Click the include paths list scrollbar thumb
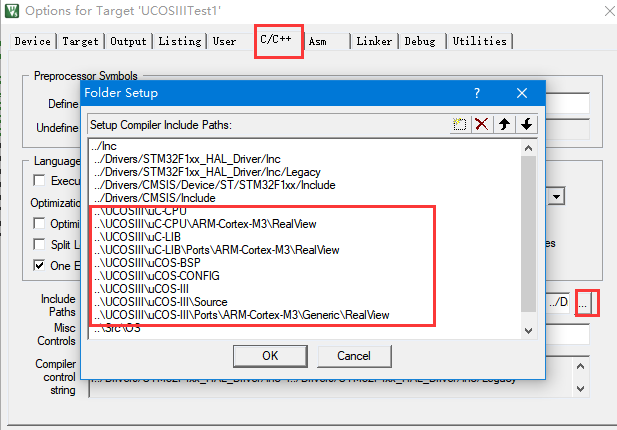The image size is (617, 430). (528, 234)
